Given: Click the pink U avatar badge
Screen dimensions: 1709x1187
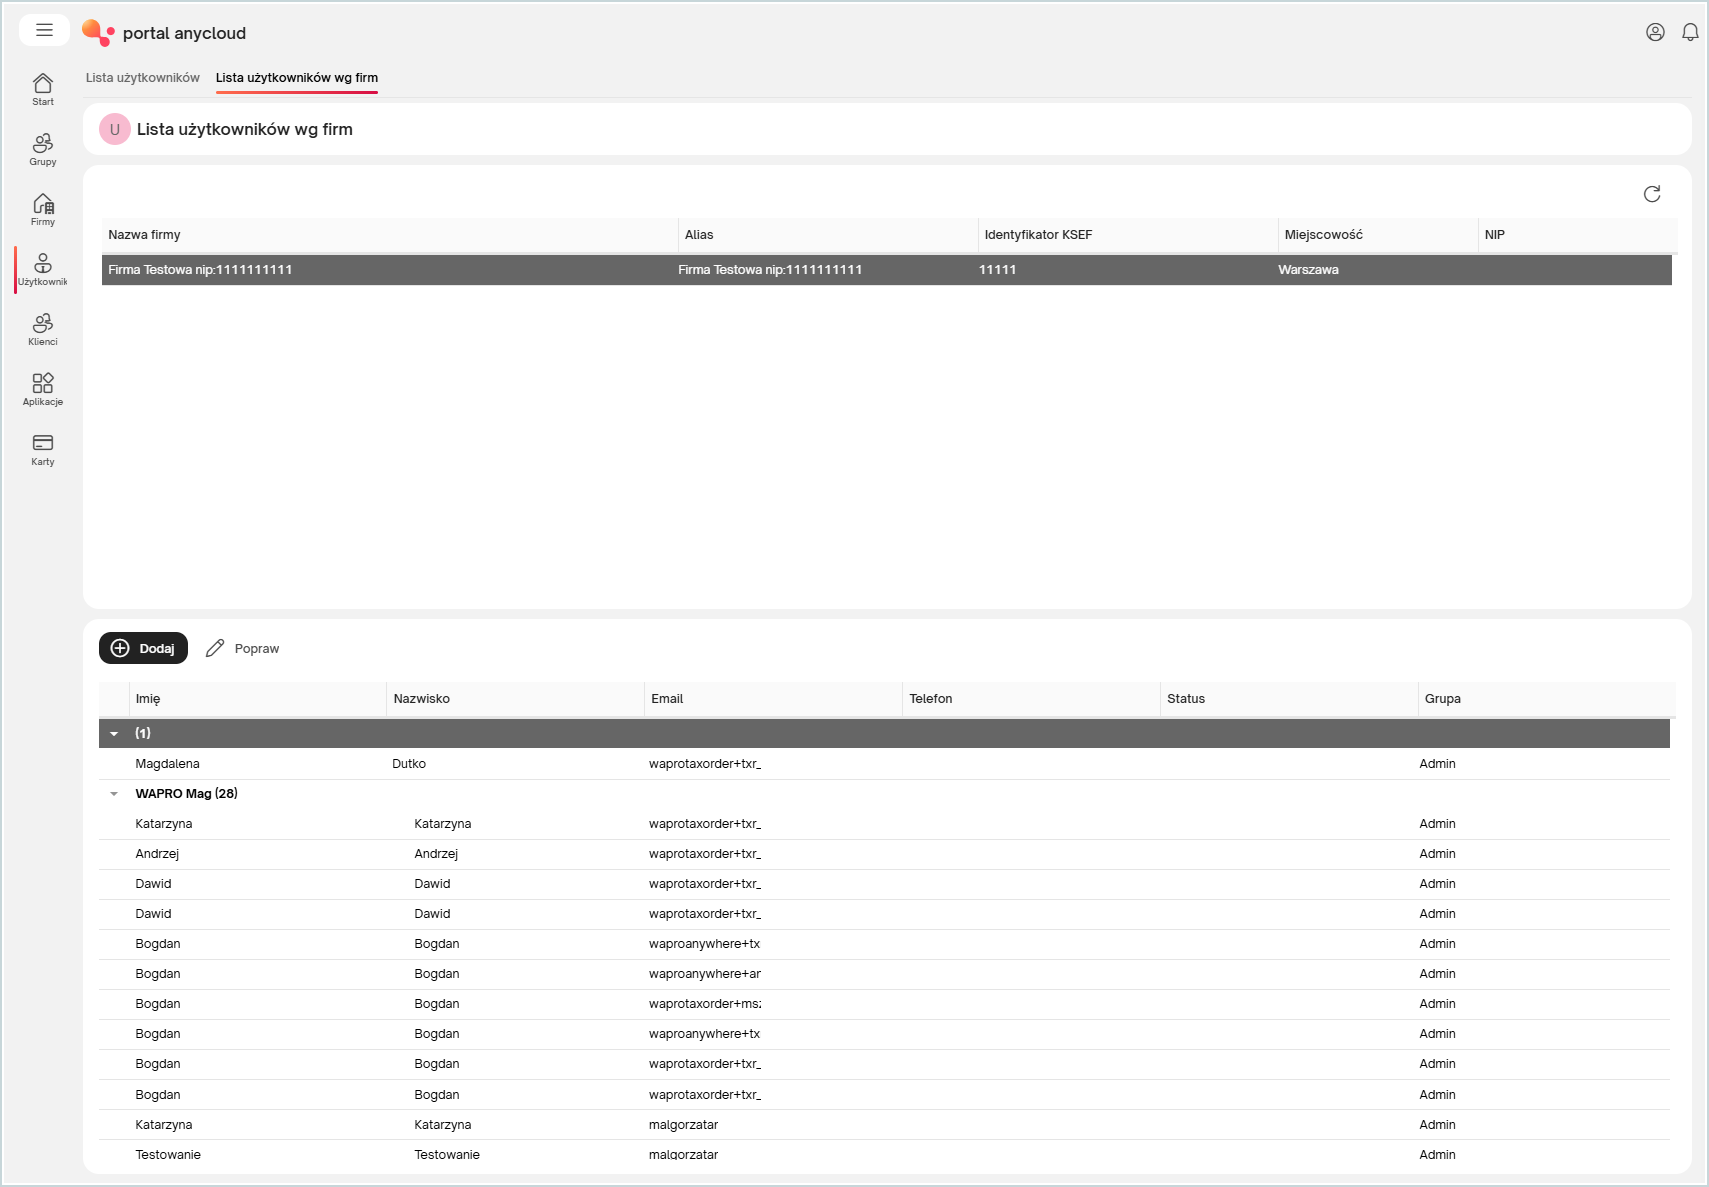Looking at the screenshot, I should (x=115, y=129).
